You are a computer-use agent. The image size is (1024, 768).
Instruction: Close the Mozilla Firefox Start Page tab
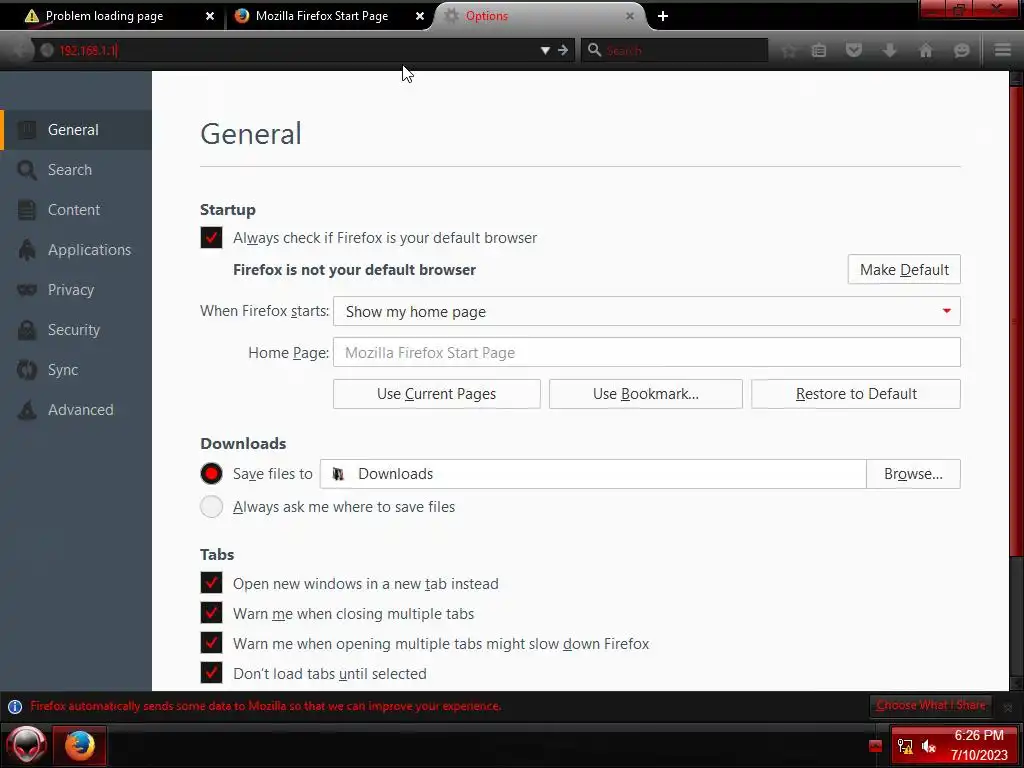point(420,16)
